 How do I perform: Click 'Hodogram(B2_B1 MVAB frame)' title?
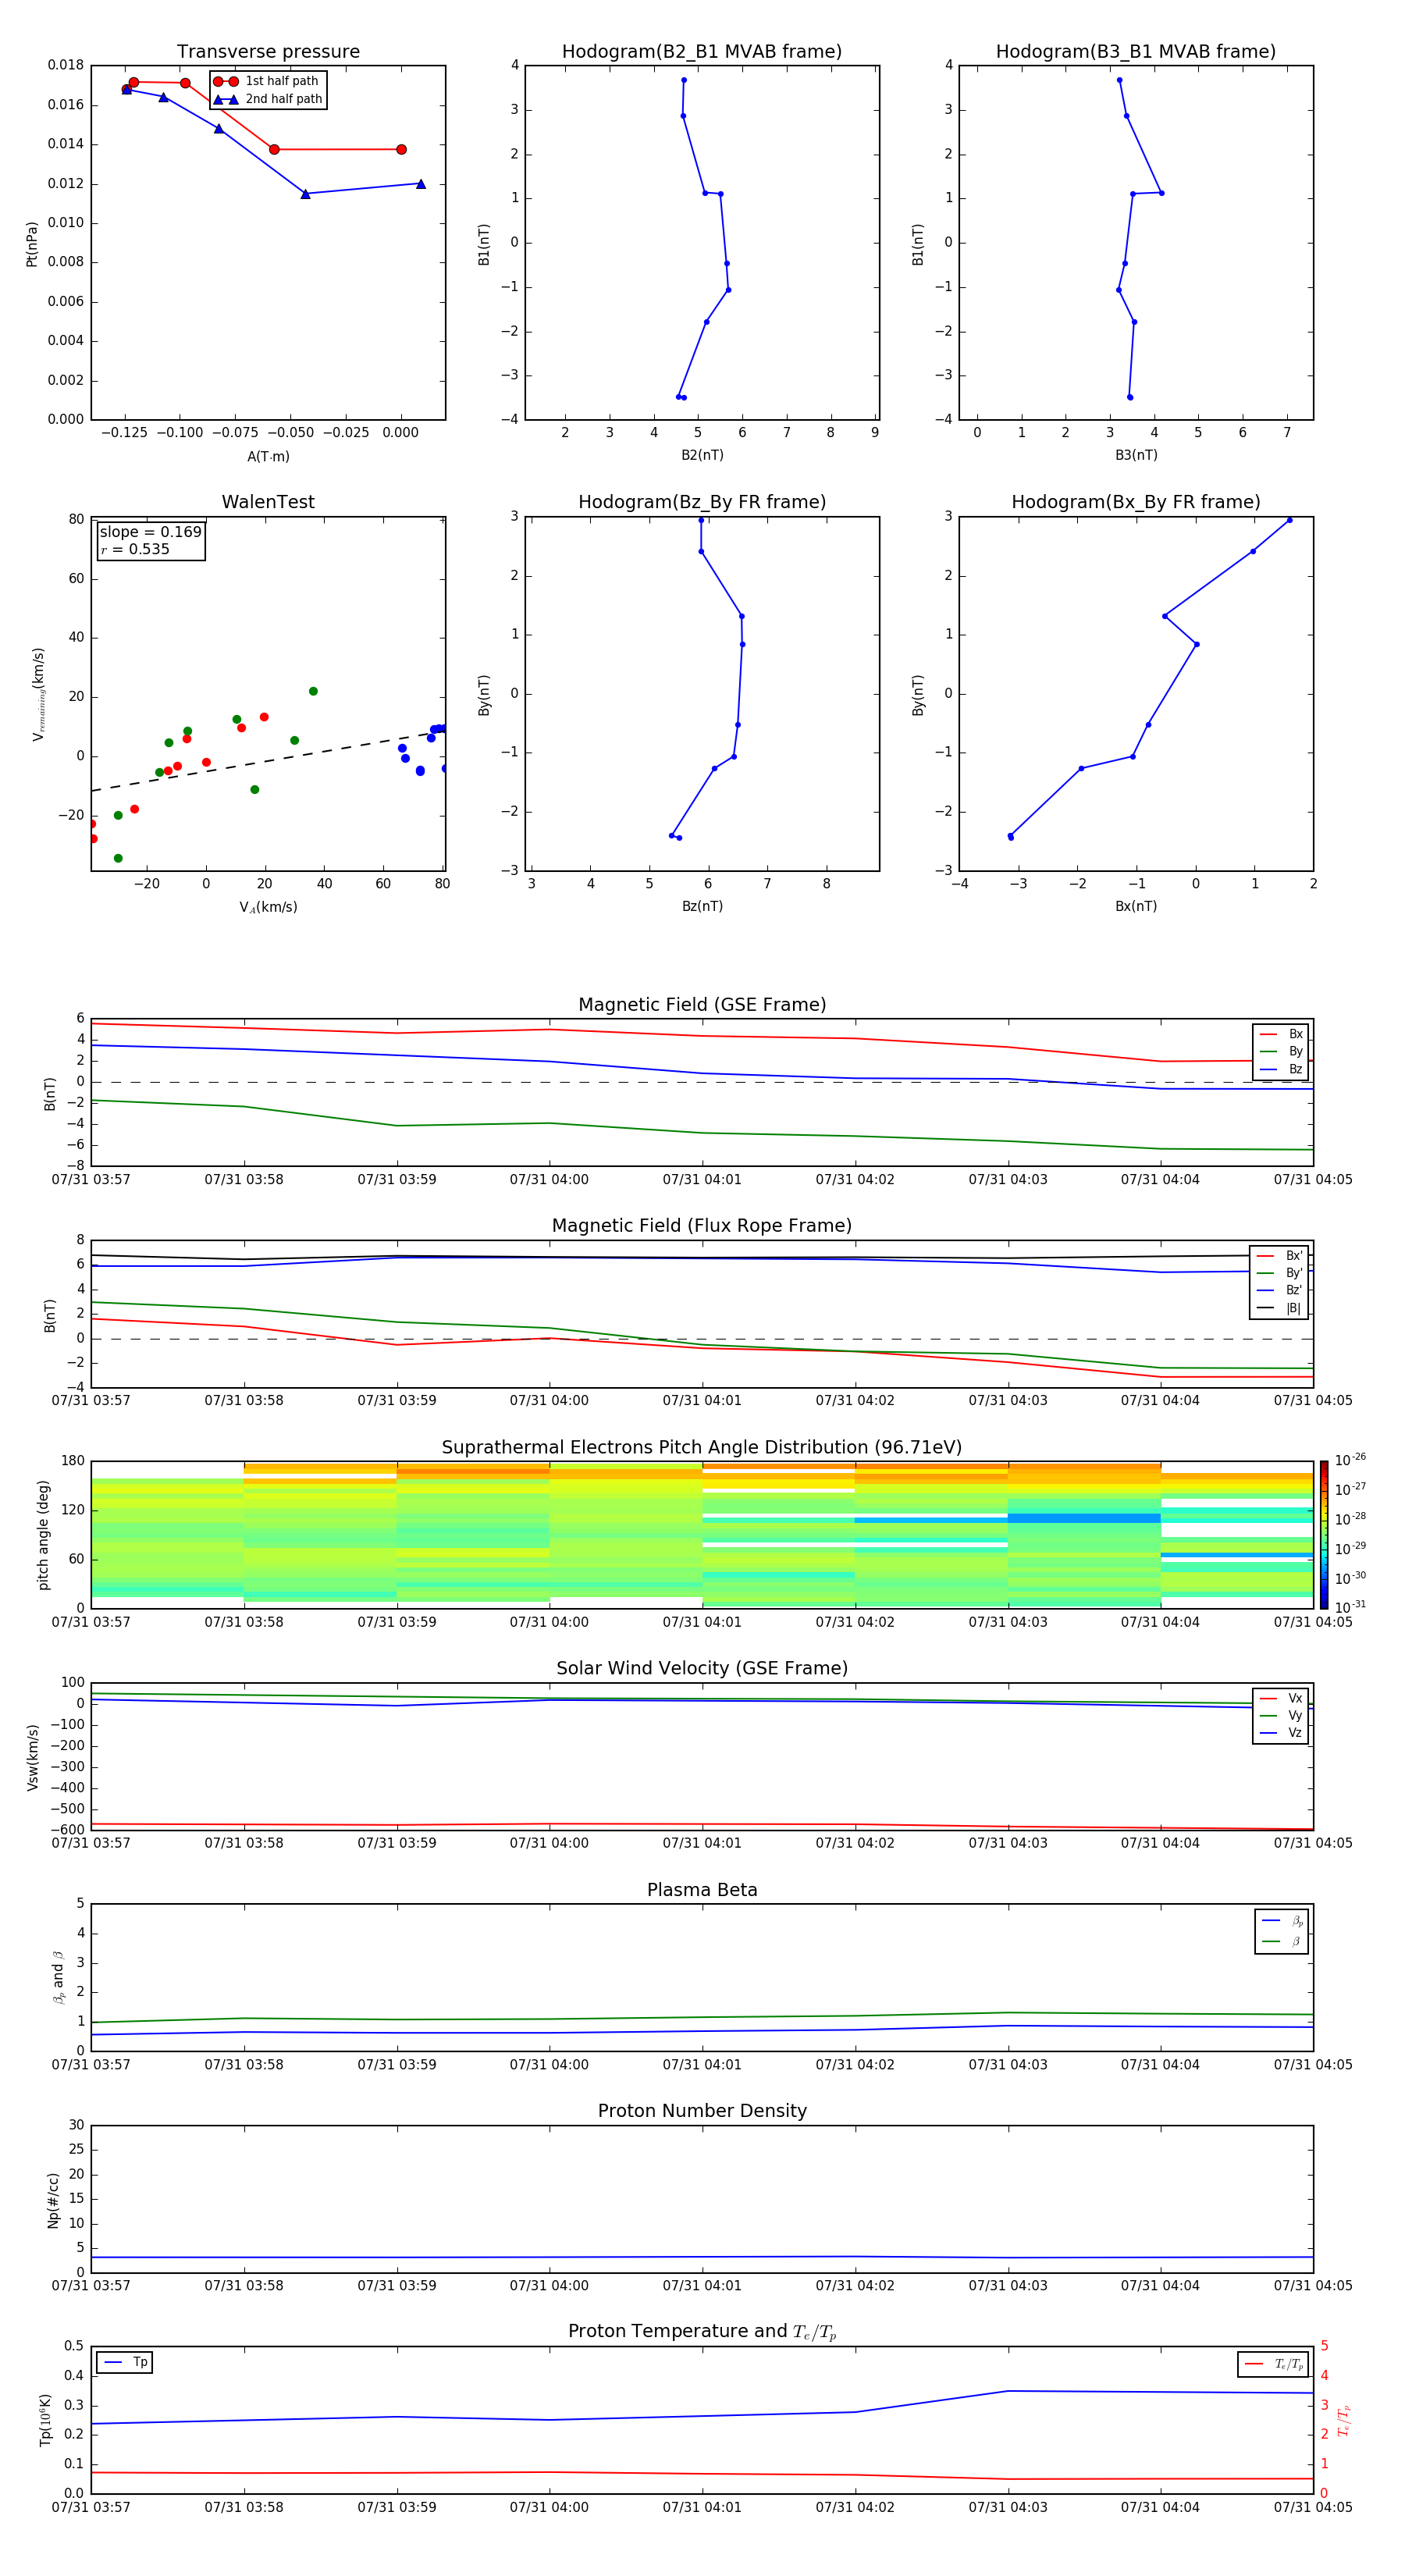[702, 52]
